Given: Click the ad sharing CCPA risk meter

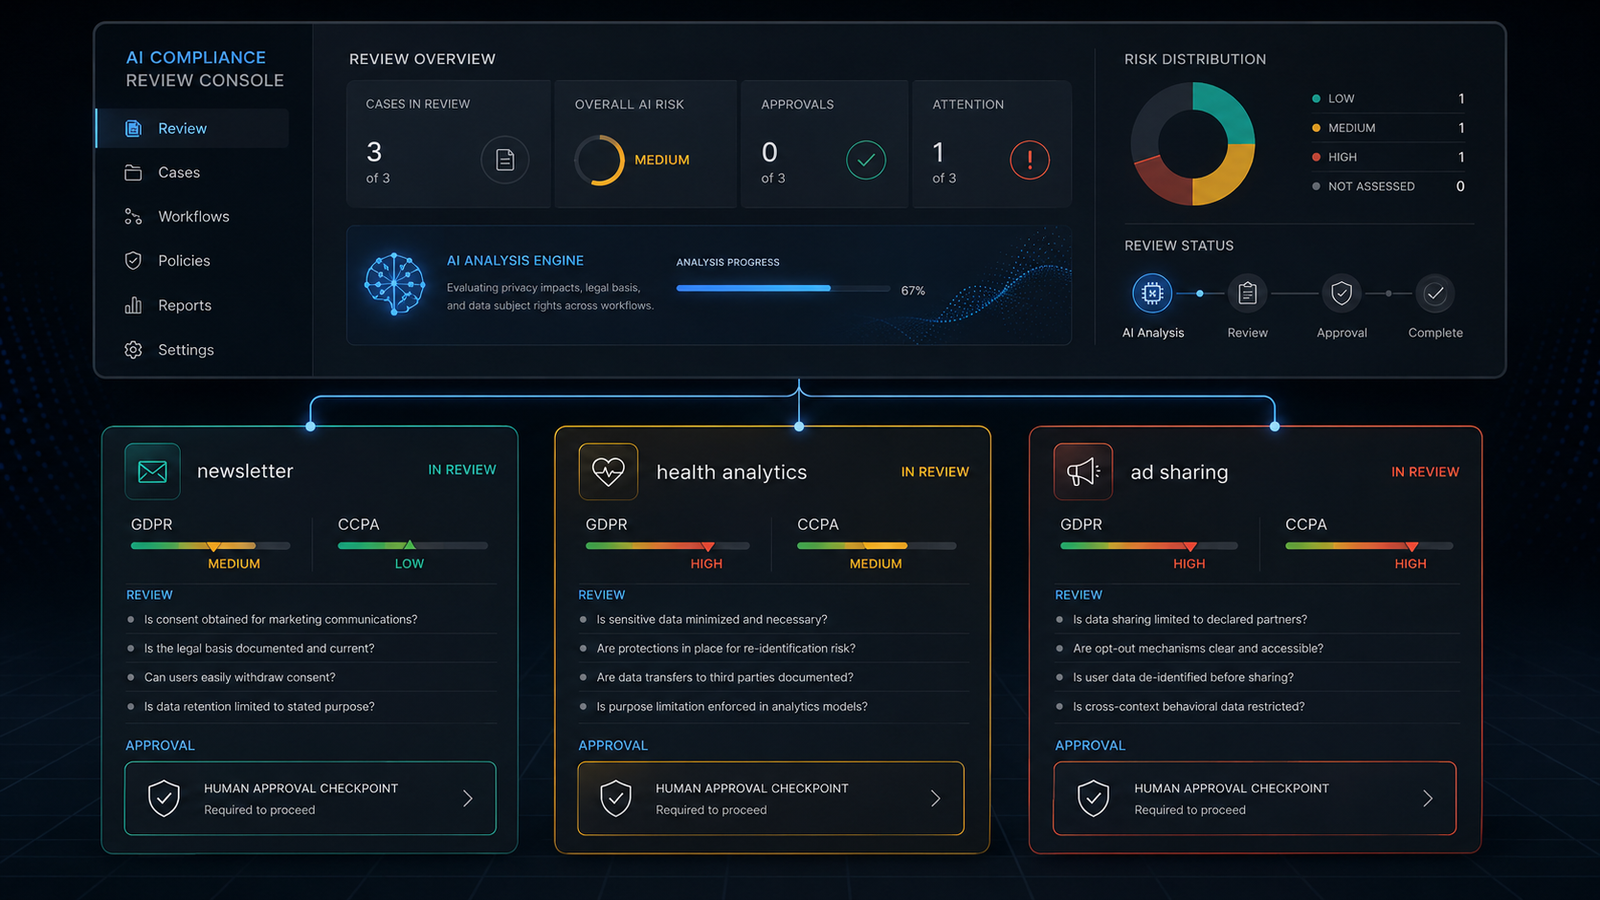Looking at the screenshot, I should click(x=1369, y=546).
